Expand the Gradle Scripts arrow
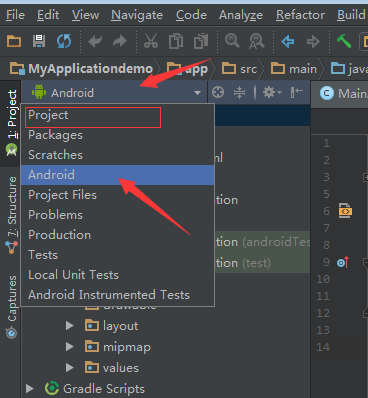 (30, 389)
